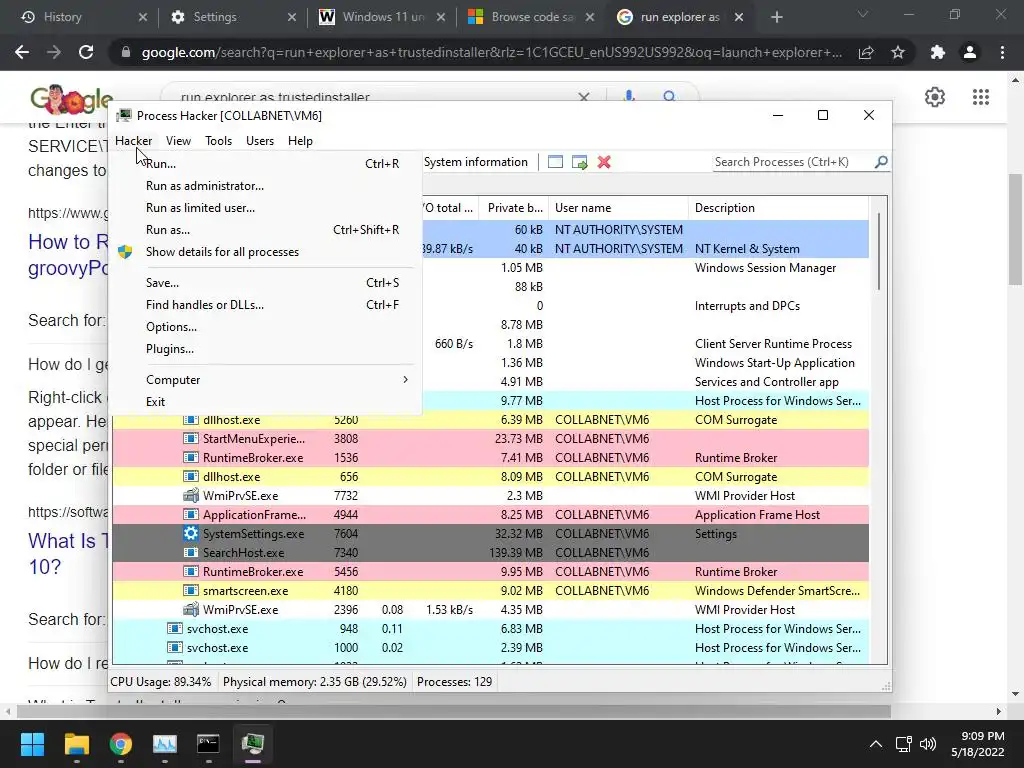Select Run as... menu entry
The height and width of the screenshot is (768, 1024).
(x=264, y=230)
